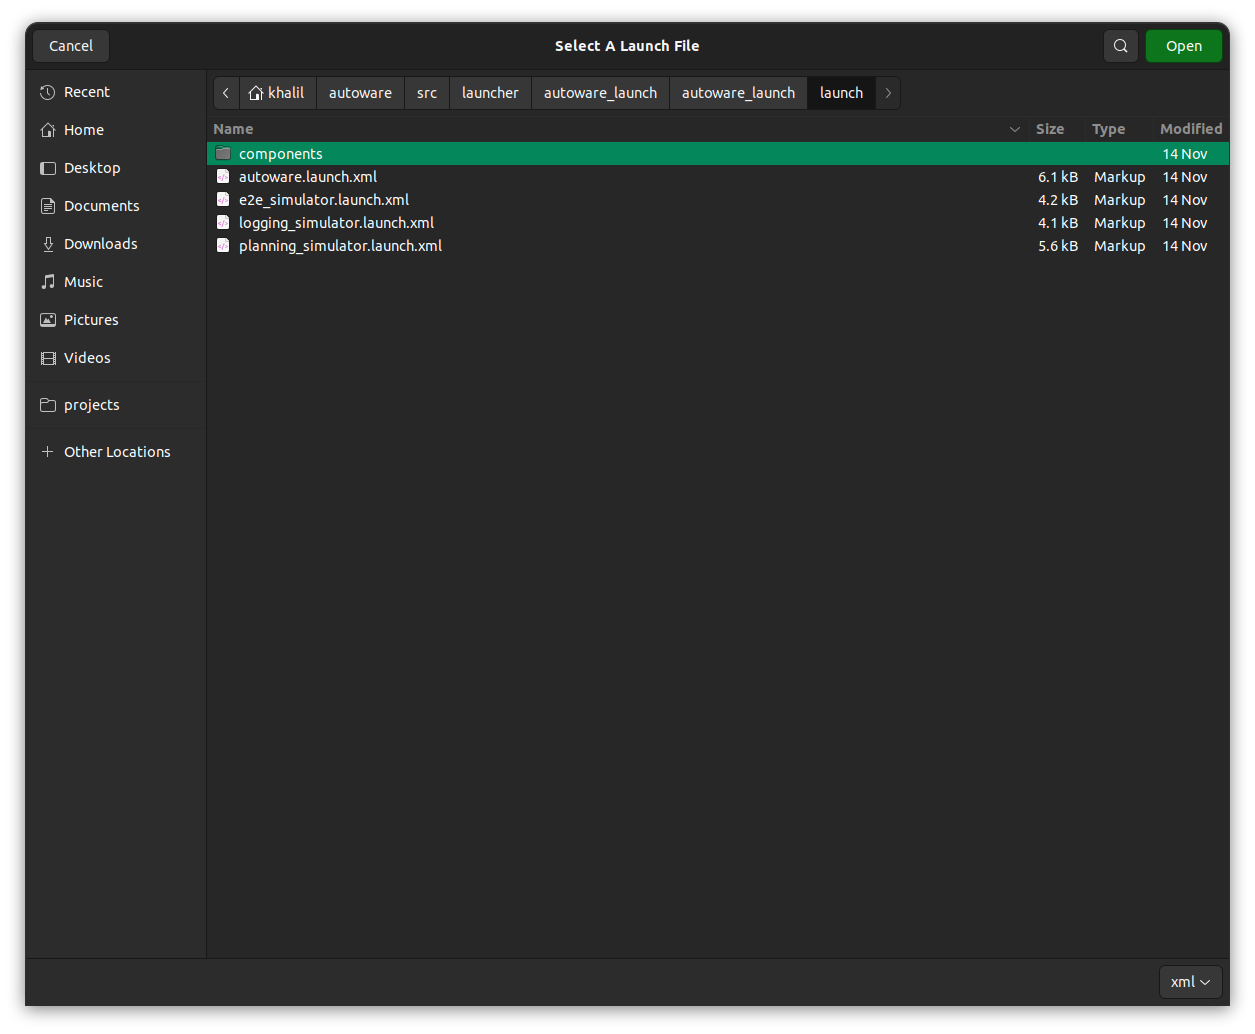The image size is (1255, 1034).
Task: Select the launcher breadcrumb segment
Action: (490, 92)
